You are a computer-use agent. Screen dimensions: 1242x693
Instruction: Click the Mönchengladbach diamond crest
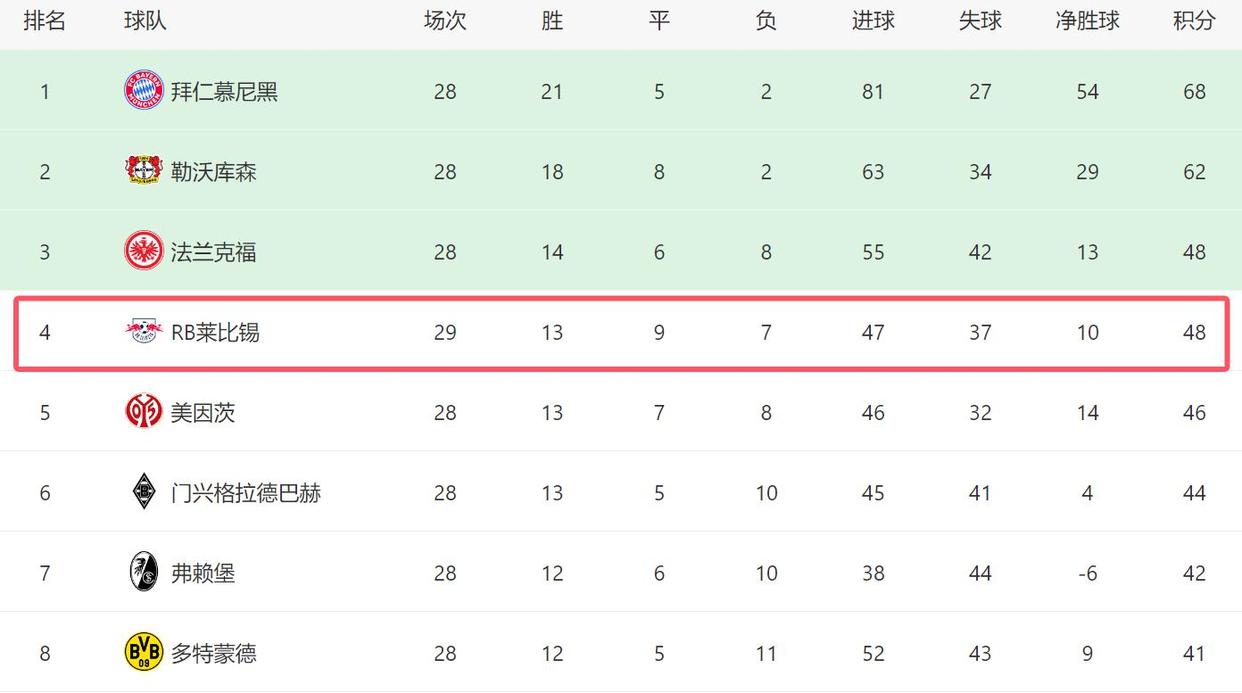pyautogui.click(x=144, y=492)
